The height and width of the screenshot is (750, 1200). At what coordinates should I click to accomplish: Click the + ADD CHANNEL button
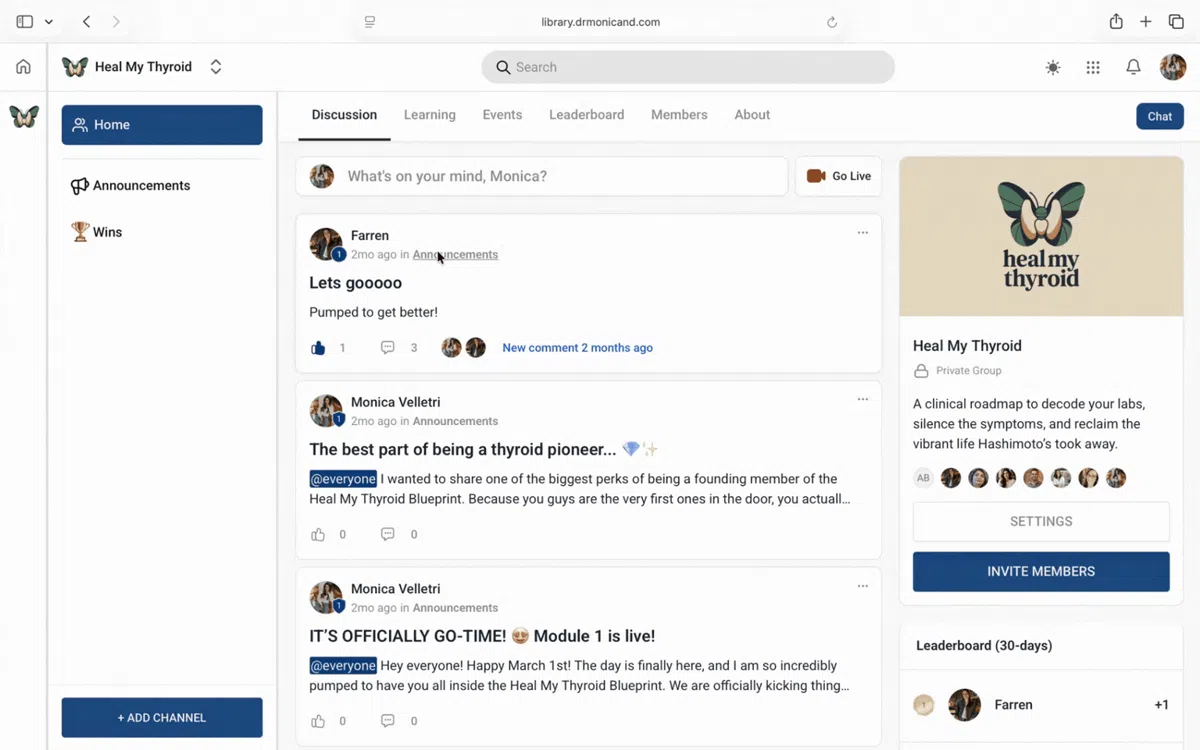(x=162, y=718)
